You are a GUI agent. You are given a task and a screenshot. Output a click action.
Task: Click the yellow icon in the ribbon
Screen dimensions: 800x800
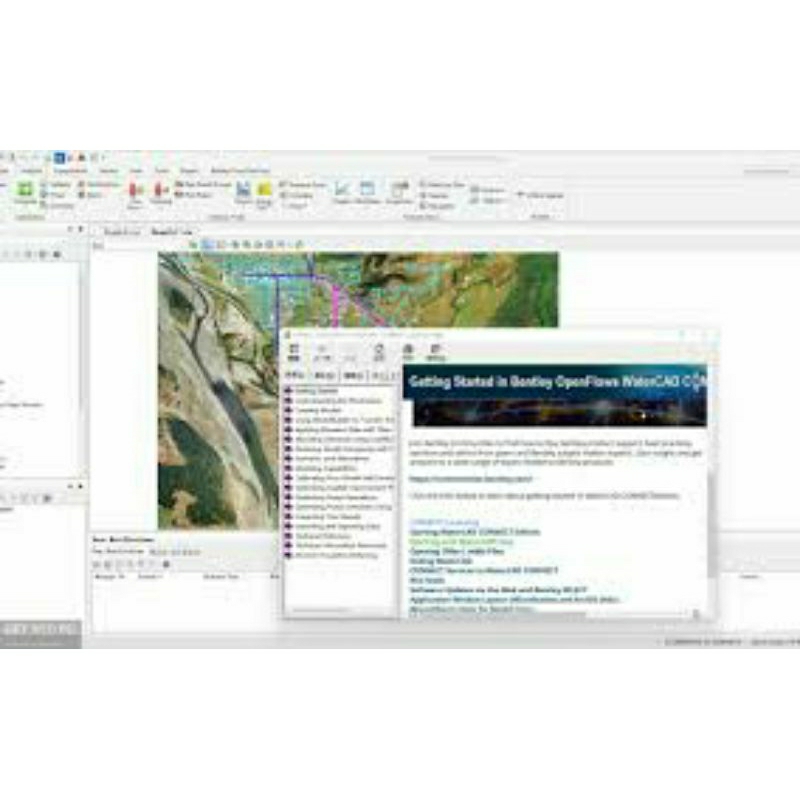(x=264, y=189)
